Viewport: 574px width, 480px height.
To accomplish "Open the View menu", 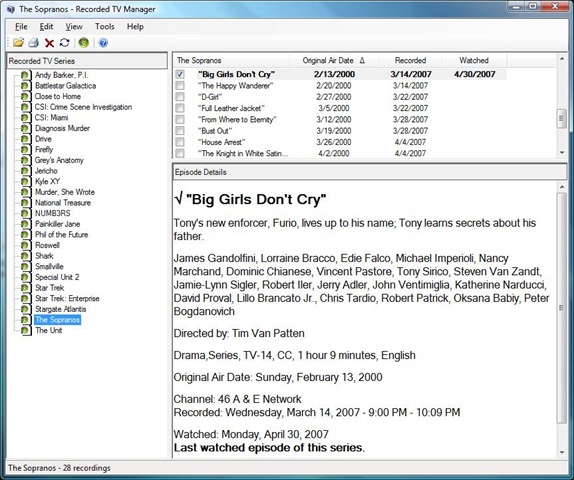I will click(x=74, y=27).
